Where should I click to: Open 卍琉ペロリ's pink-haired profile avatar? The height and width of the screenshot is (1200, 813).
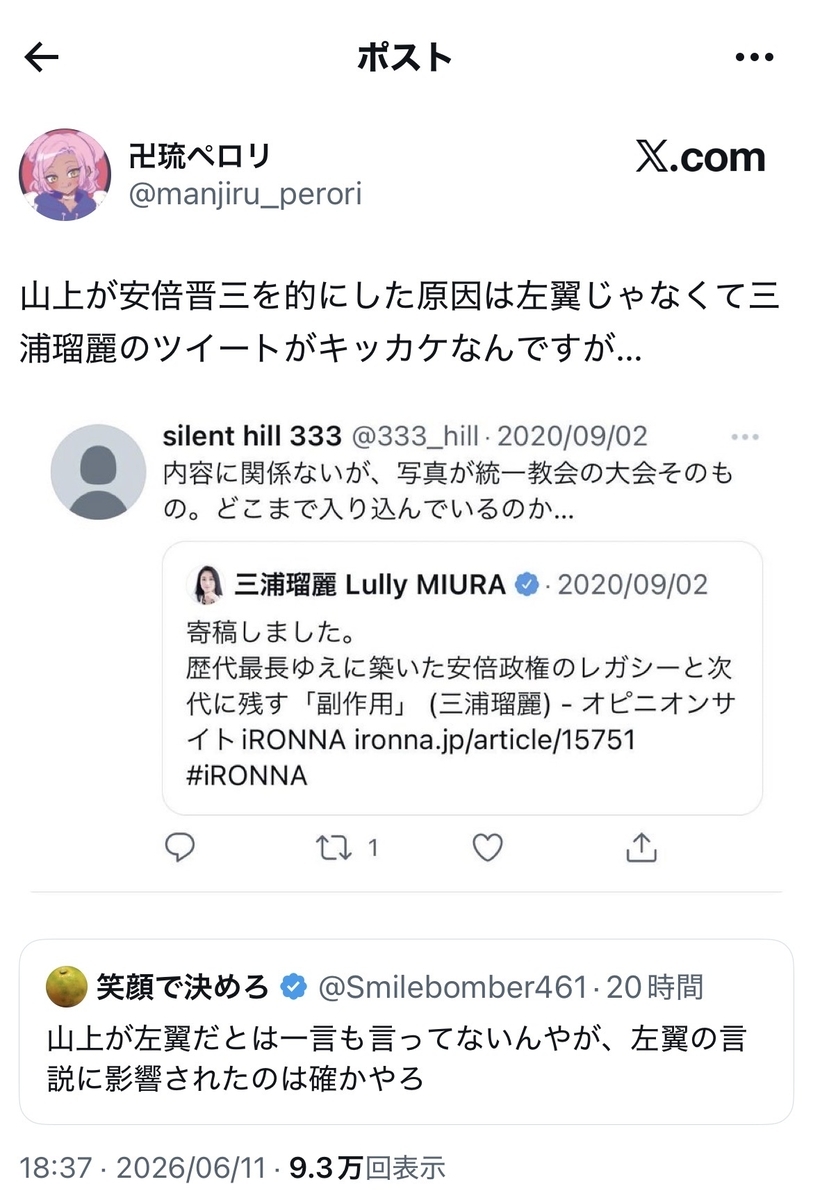[x=64, y=174]
